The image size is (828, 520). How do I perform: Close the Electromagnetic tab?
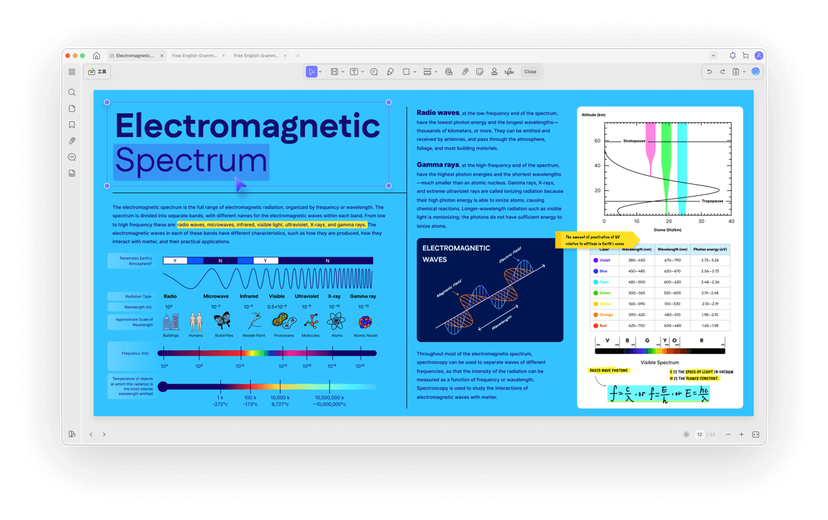click(x=162, y=55)
